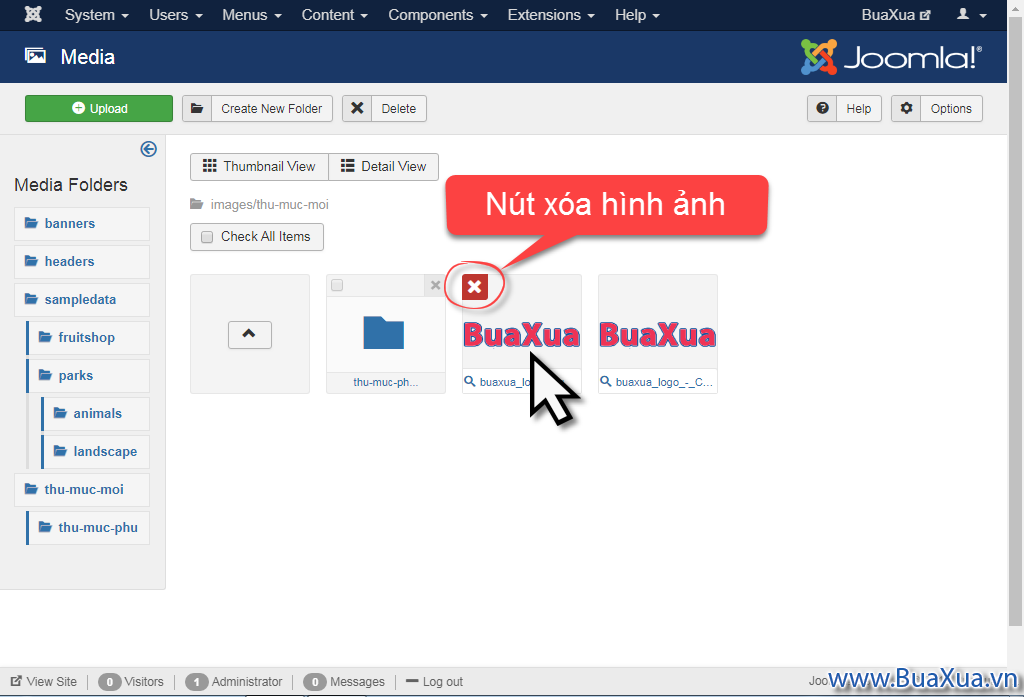Open the Users dropdown menu
This screenshot has width=1024, height=697.
[x=176, y=15]
